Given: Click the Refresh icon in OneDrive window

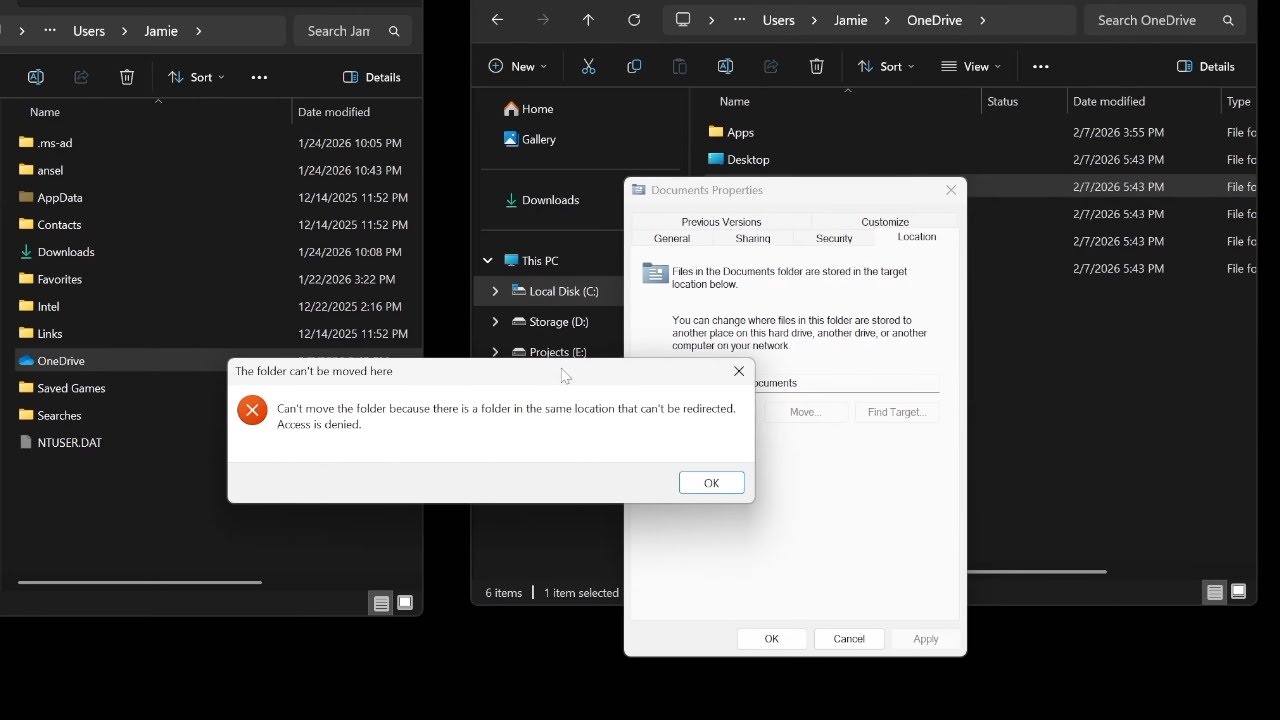Looking at the screenshot, I should (634, 20).
